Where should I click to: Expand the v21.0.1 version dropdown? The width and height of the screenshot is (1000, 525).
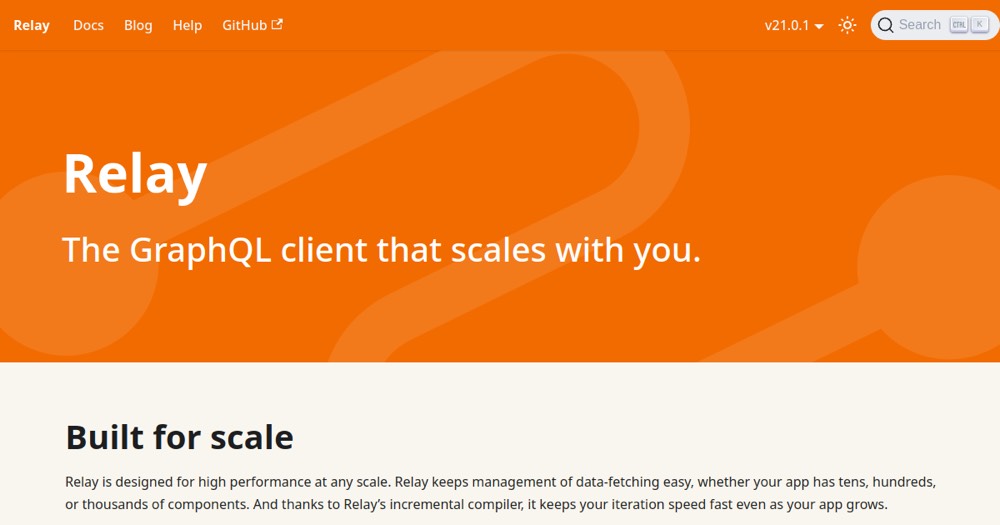pos(794,26)
